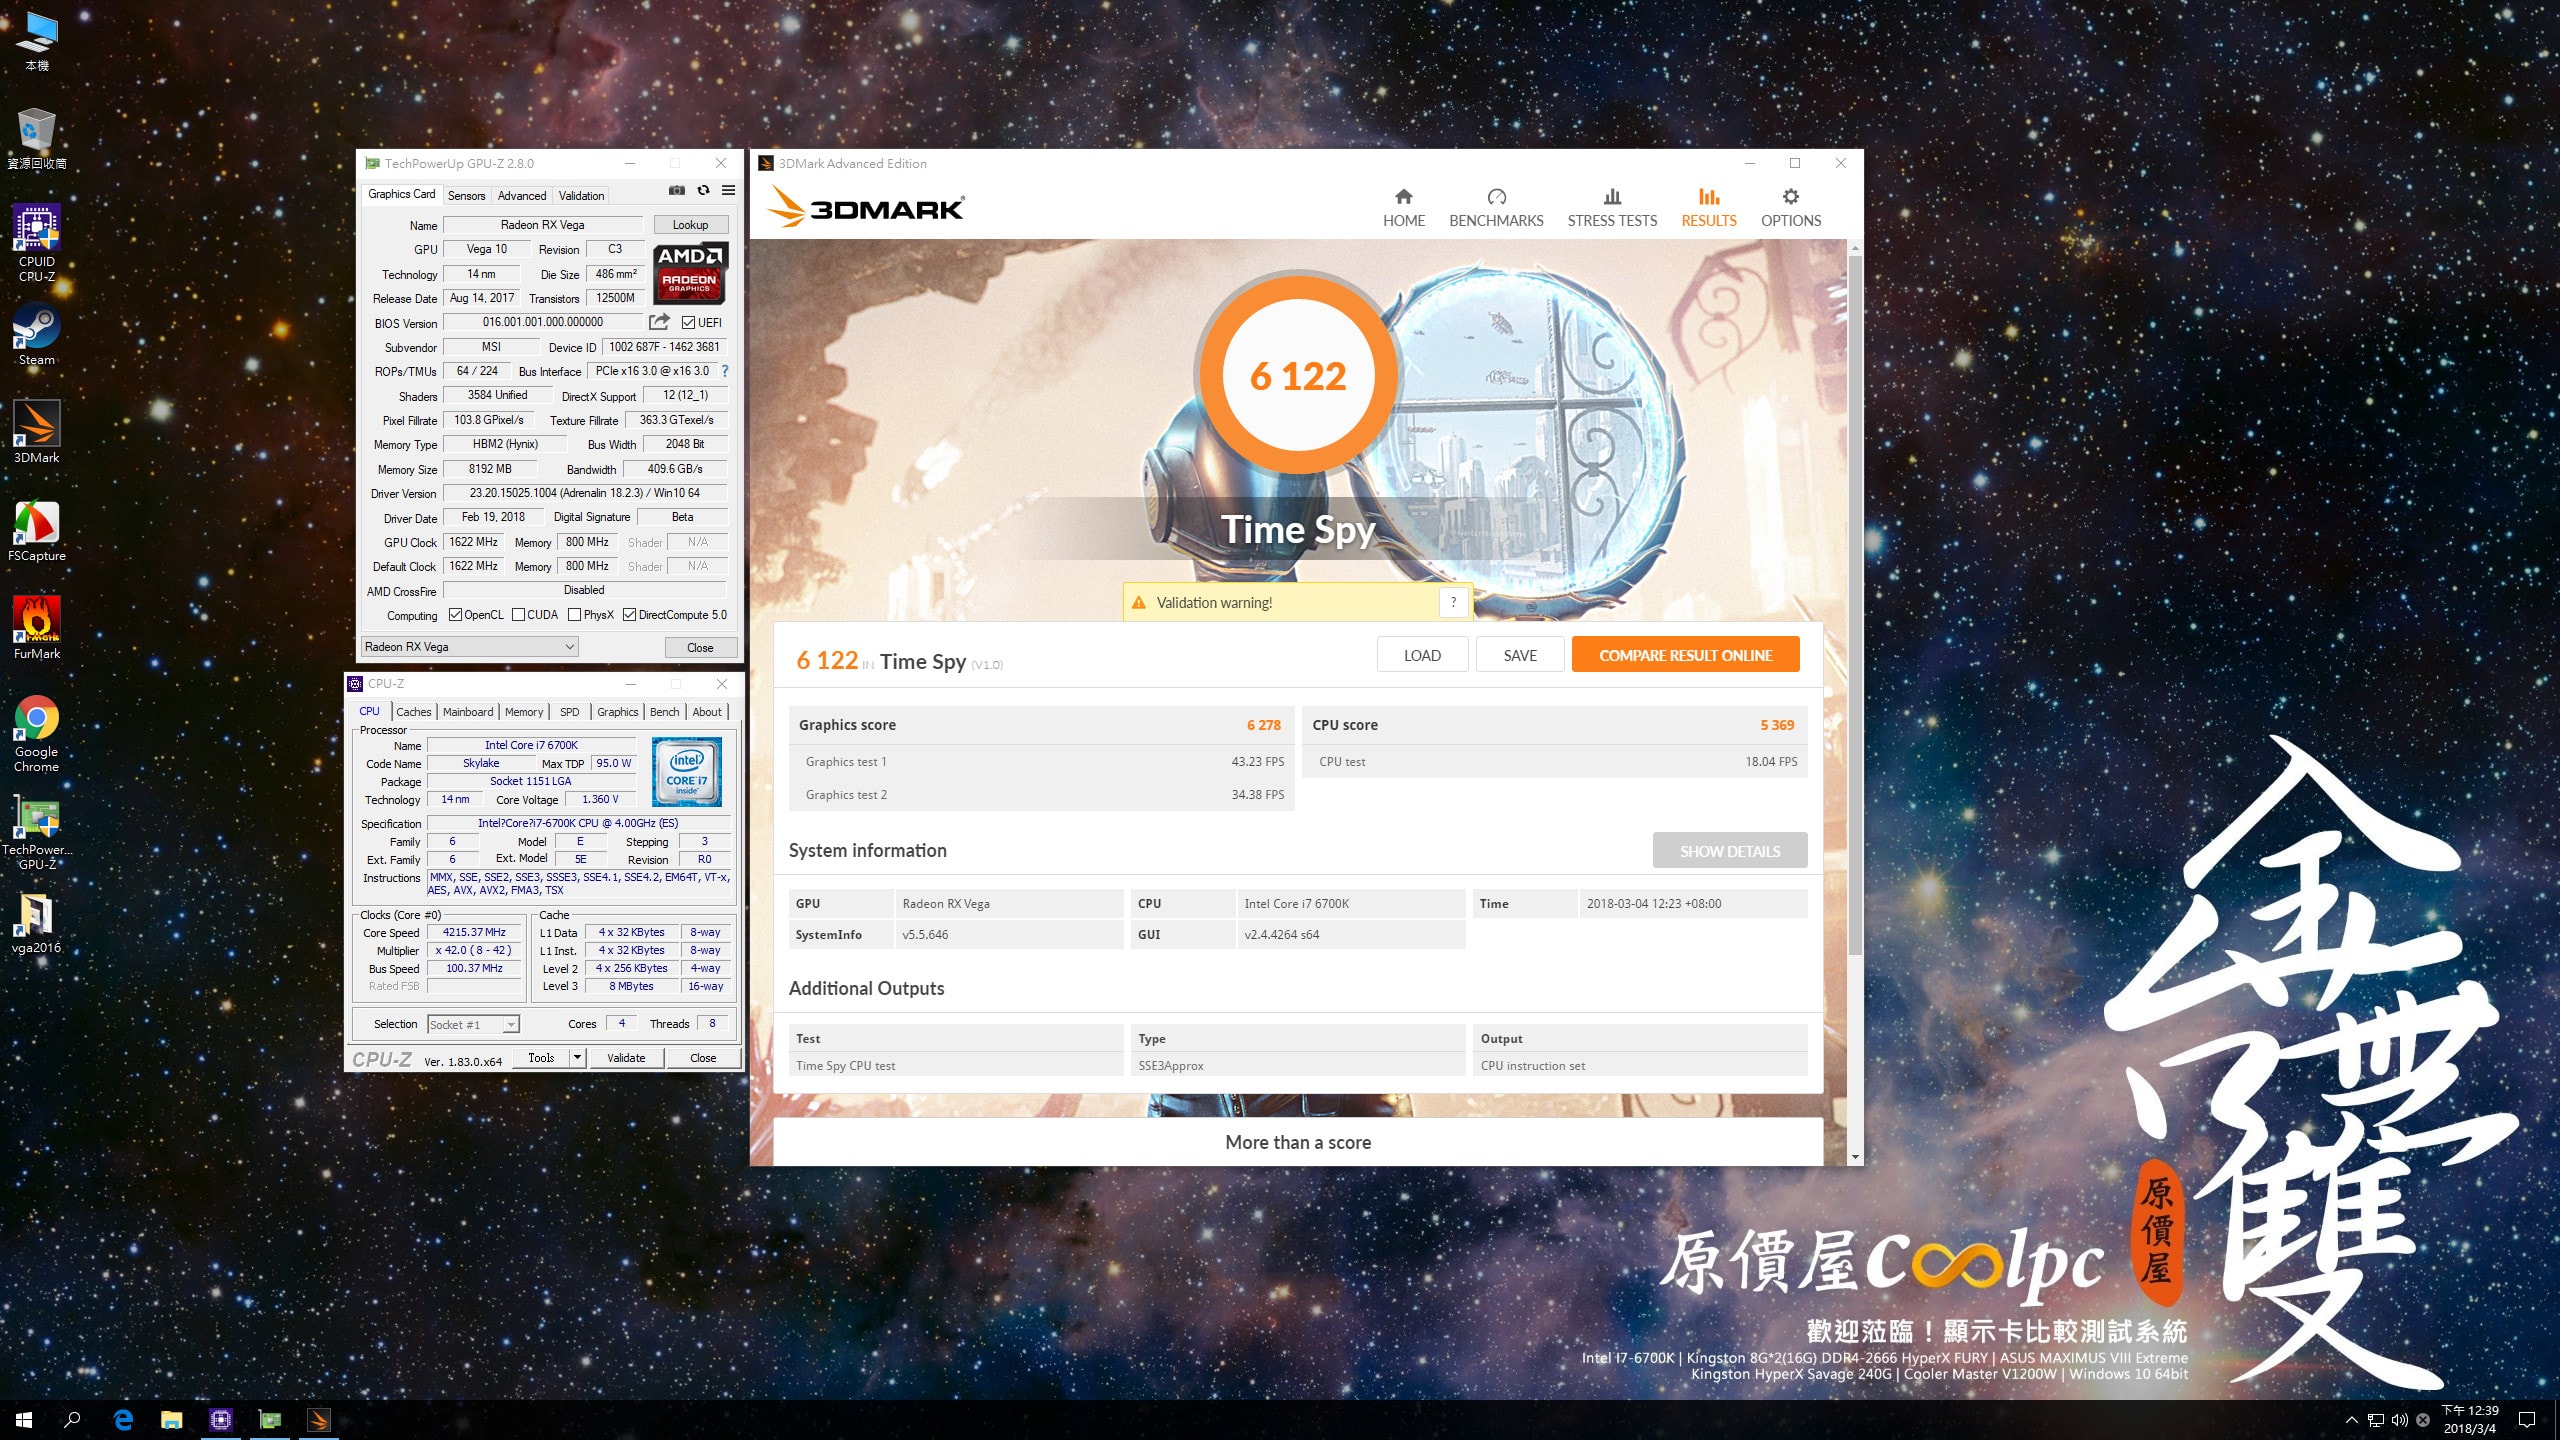Click CPU-Z Tools button
2560x1440 pixels.
pyautogui.click(x=541, y=1058)
